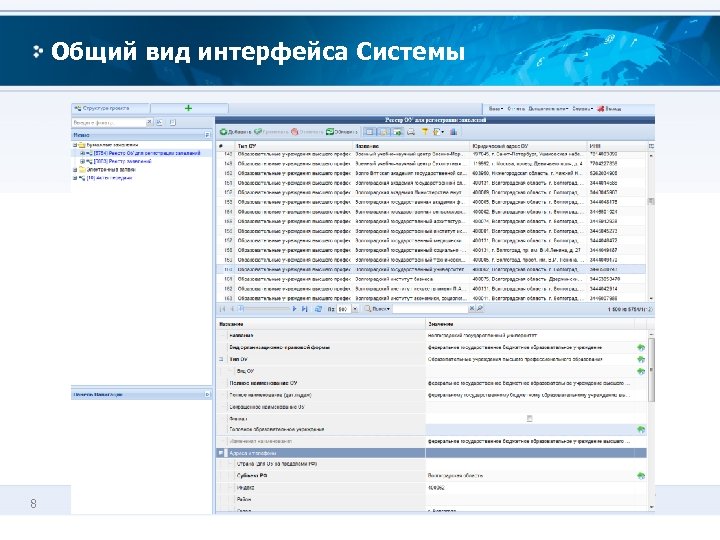Select table row number 153
Viewport: 720px width, 540px height.
[431, 202]
